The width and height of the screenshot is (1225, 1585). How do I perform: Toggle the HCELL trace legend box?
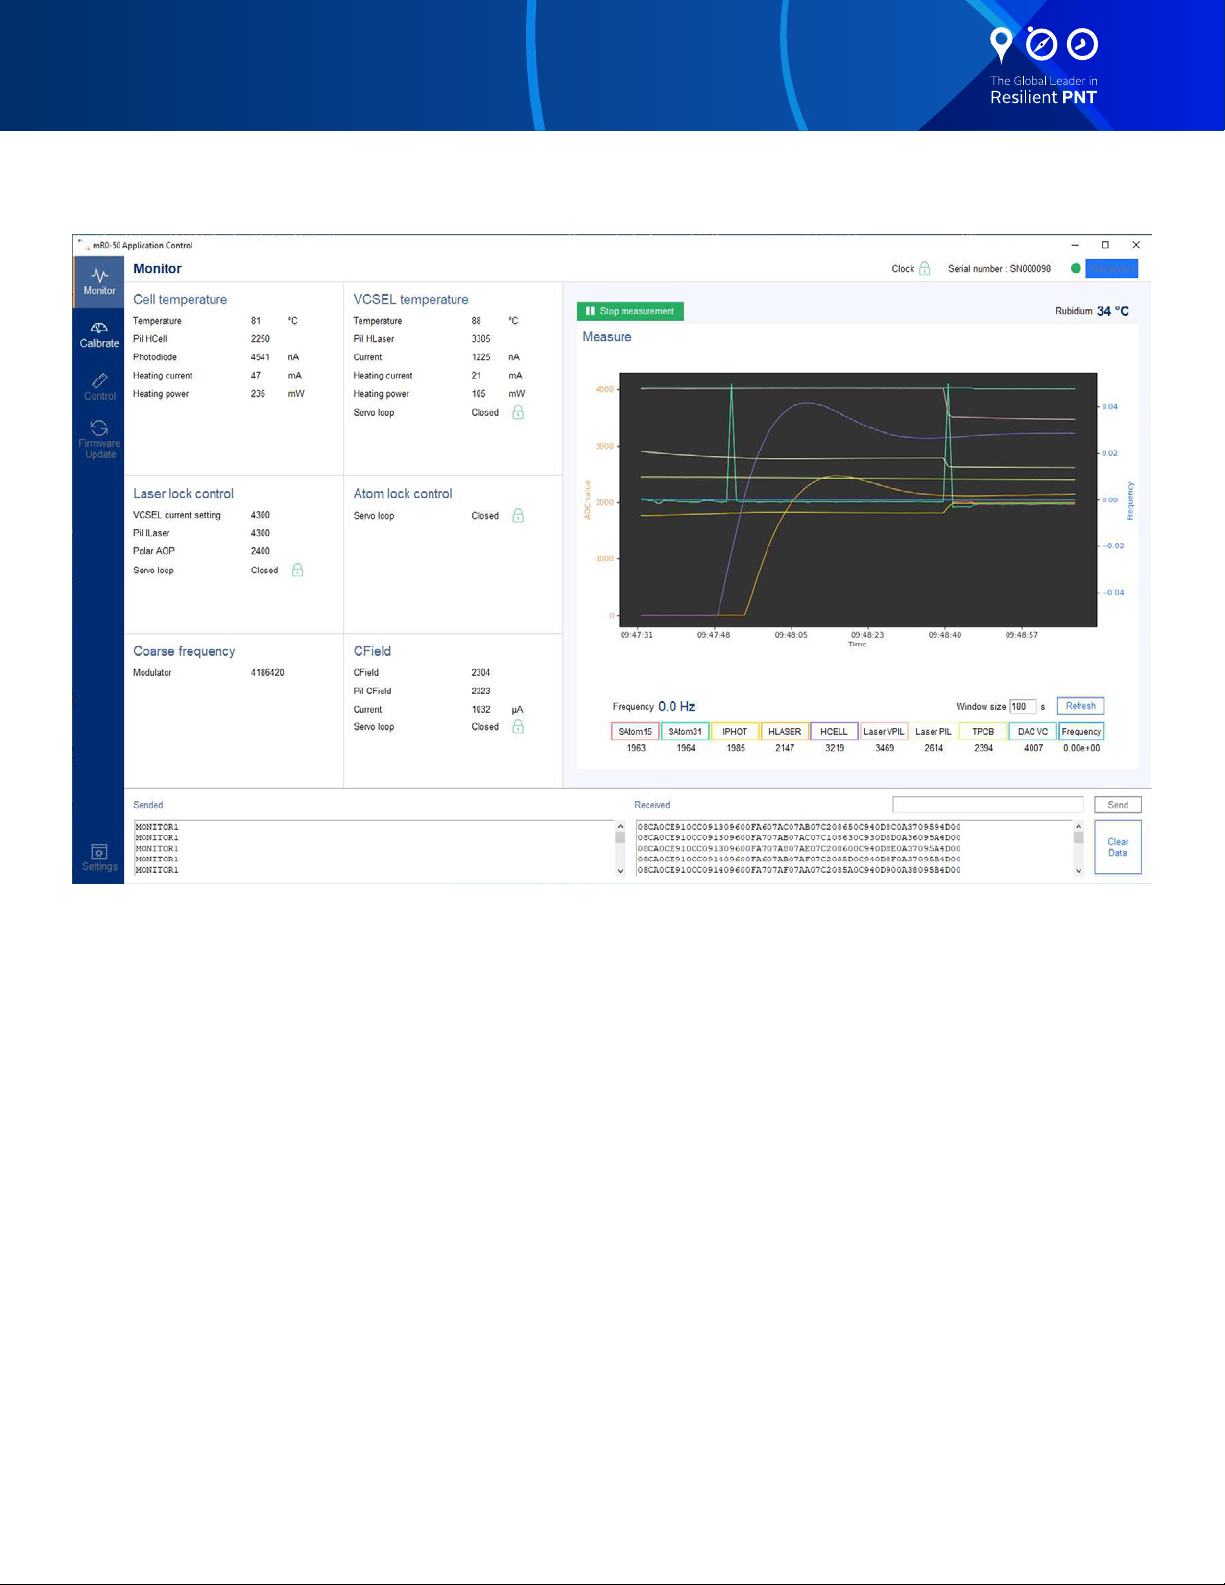(x=834, y=731)
